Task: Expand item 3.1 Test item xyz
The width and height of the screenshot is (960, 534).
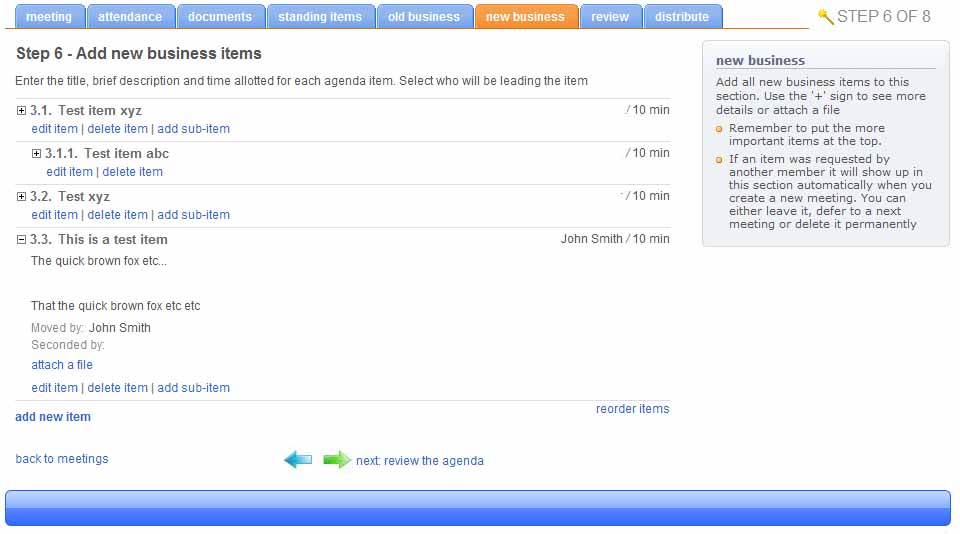Action: pos(22,111)
